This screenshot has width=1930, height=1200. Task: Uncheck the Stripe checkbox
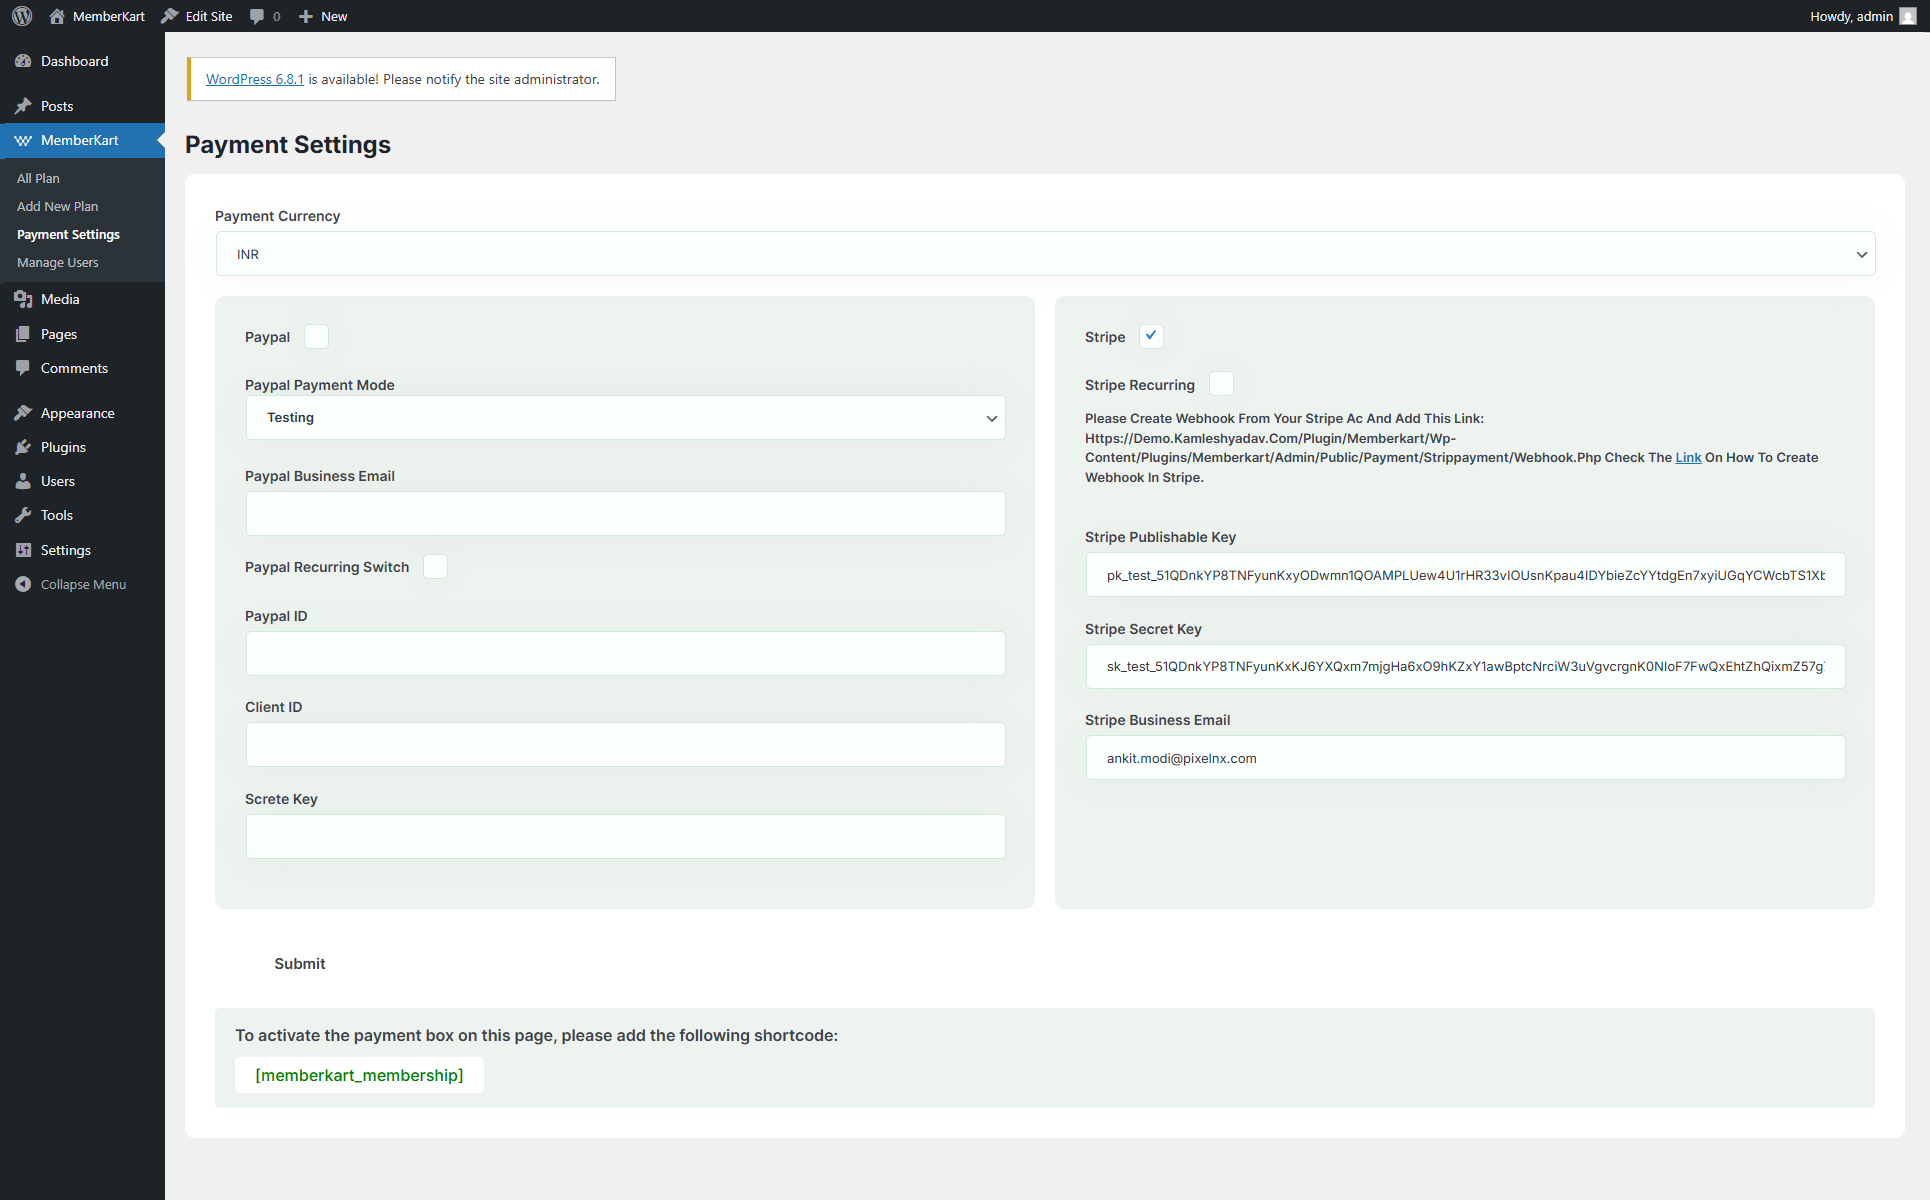tap(1151, 337)
